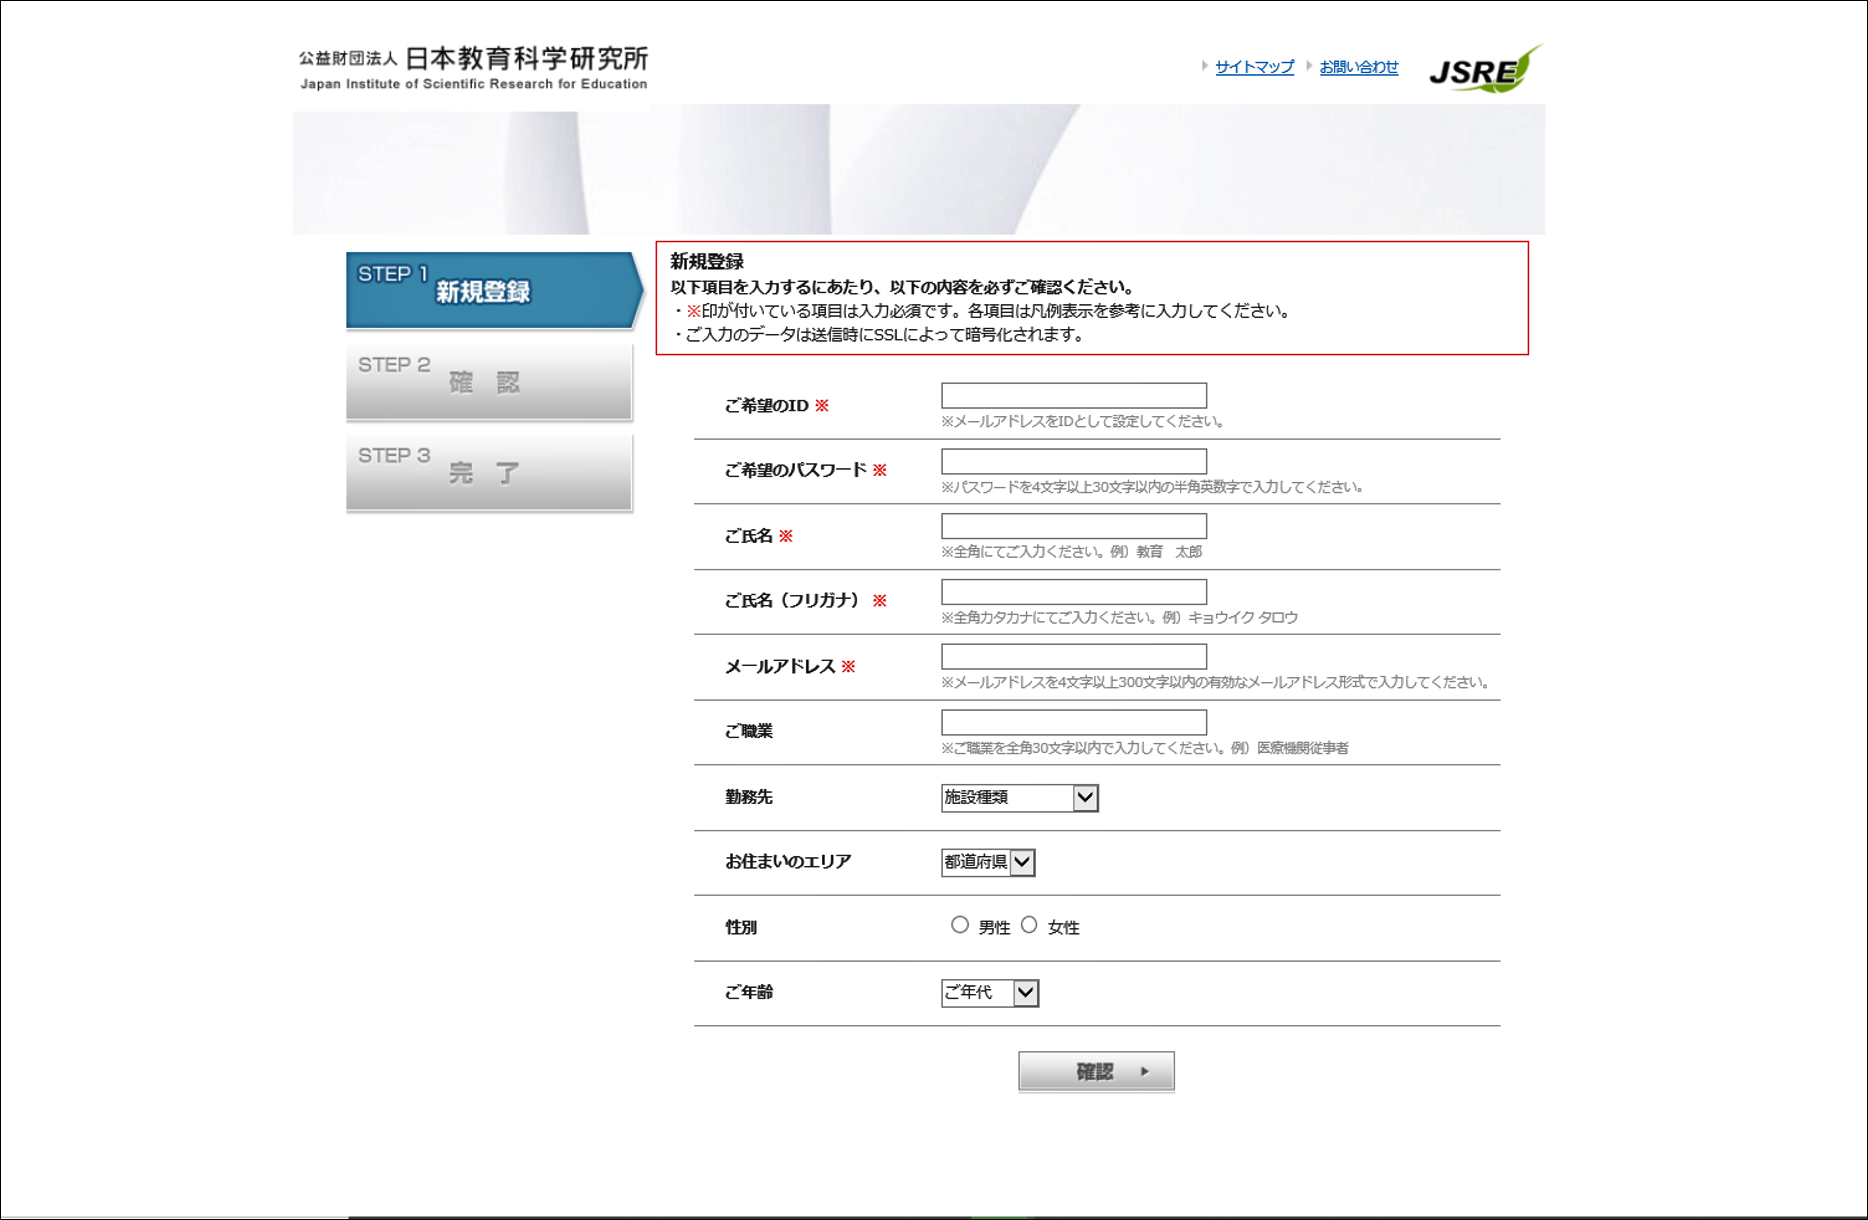Click the JSRE leaf logo
The height and width of the screenshot is (1220, 1868).
tap(1484, 69)
